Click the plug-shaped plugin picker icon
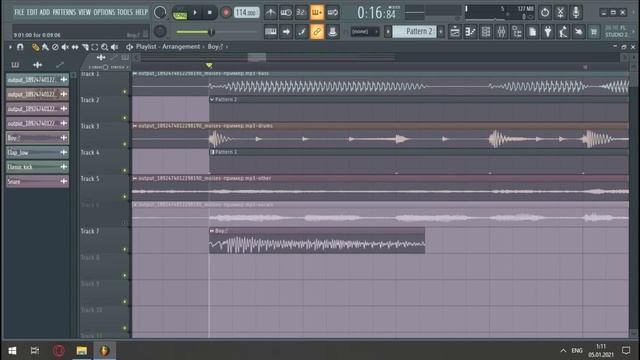 click(x=548, y=32)
